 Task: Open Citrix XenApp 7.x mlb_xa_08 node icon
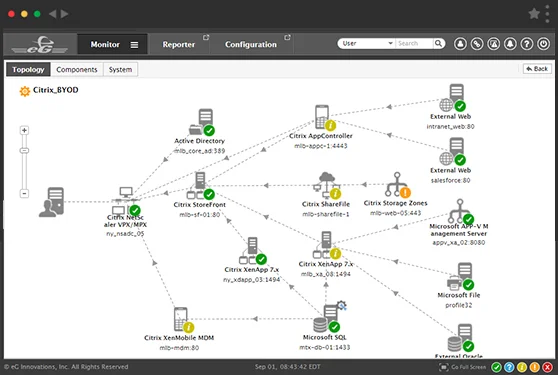point(327,245)
